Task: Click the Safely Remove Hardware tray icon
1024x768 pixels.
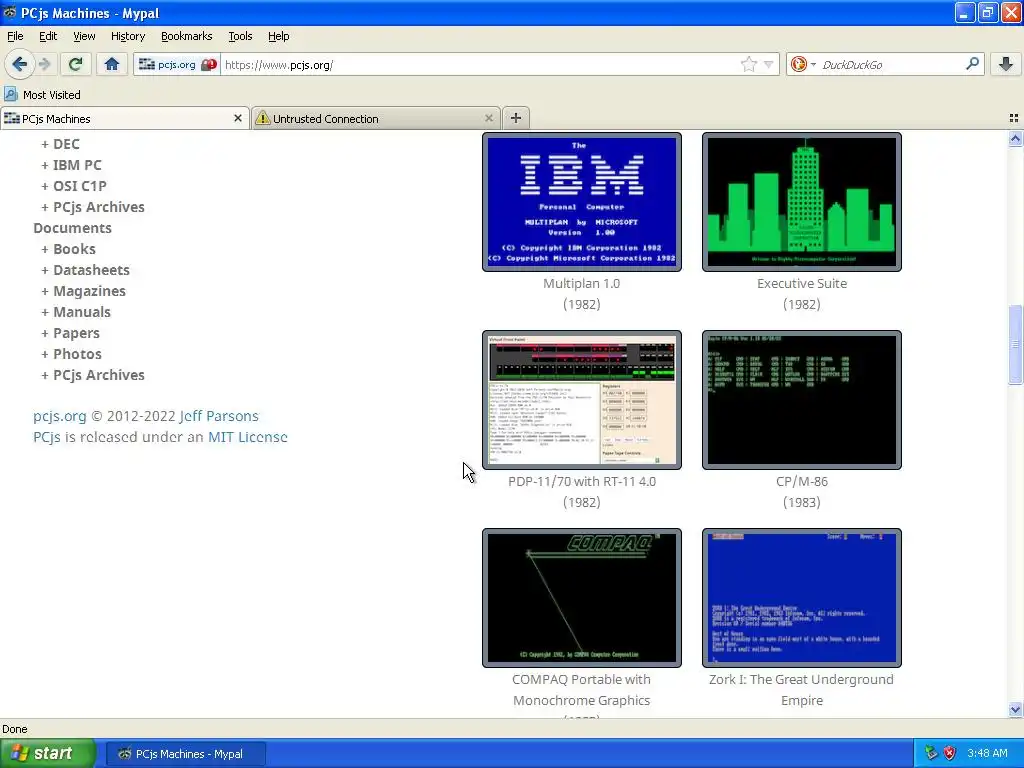Action: tap(931, 753)
